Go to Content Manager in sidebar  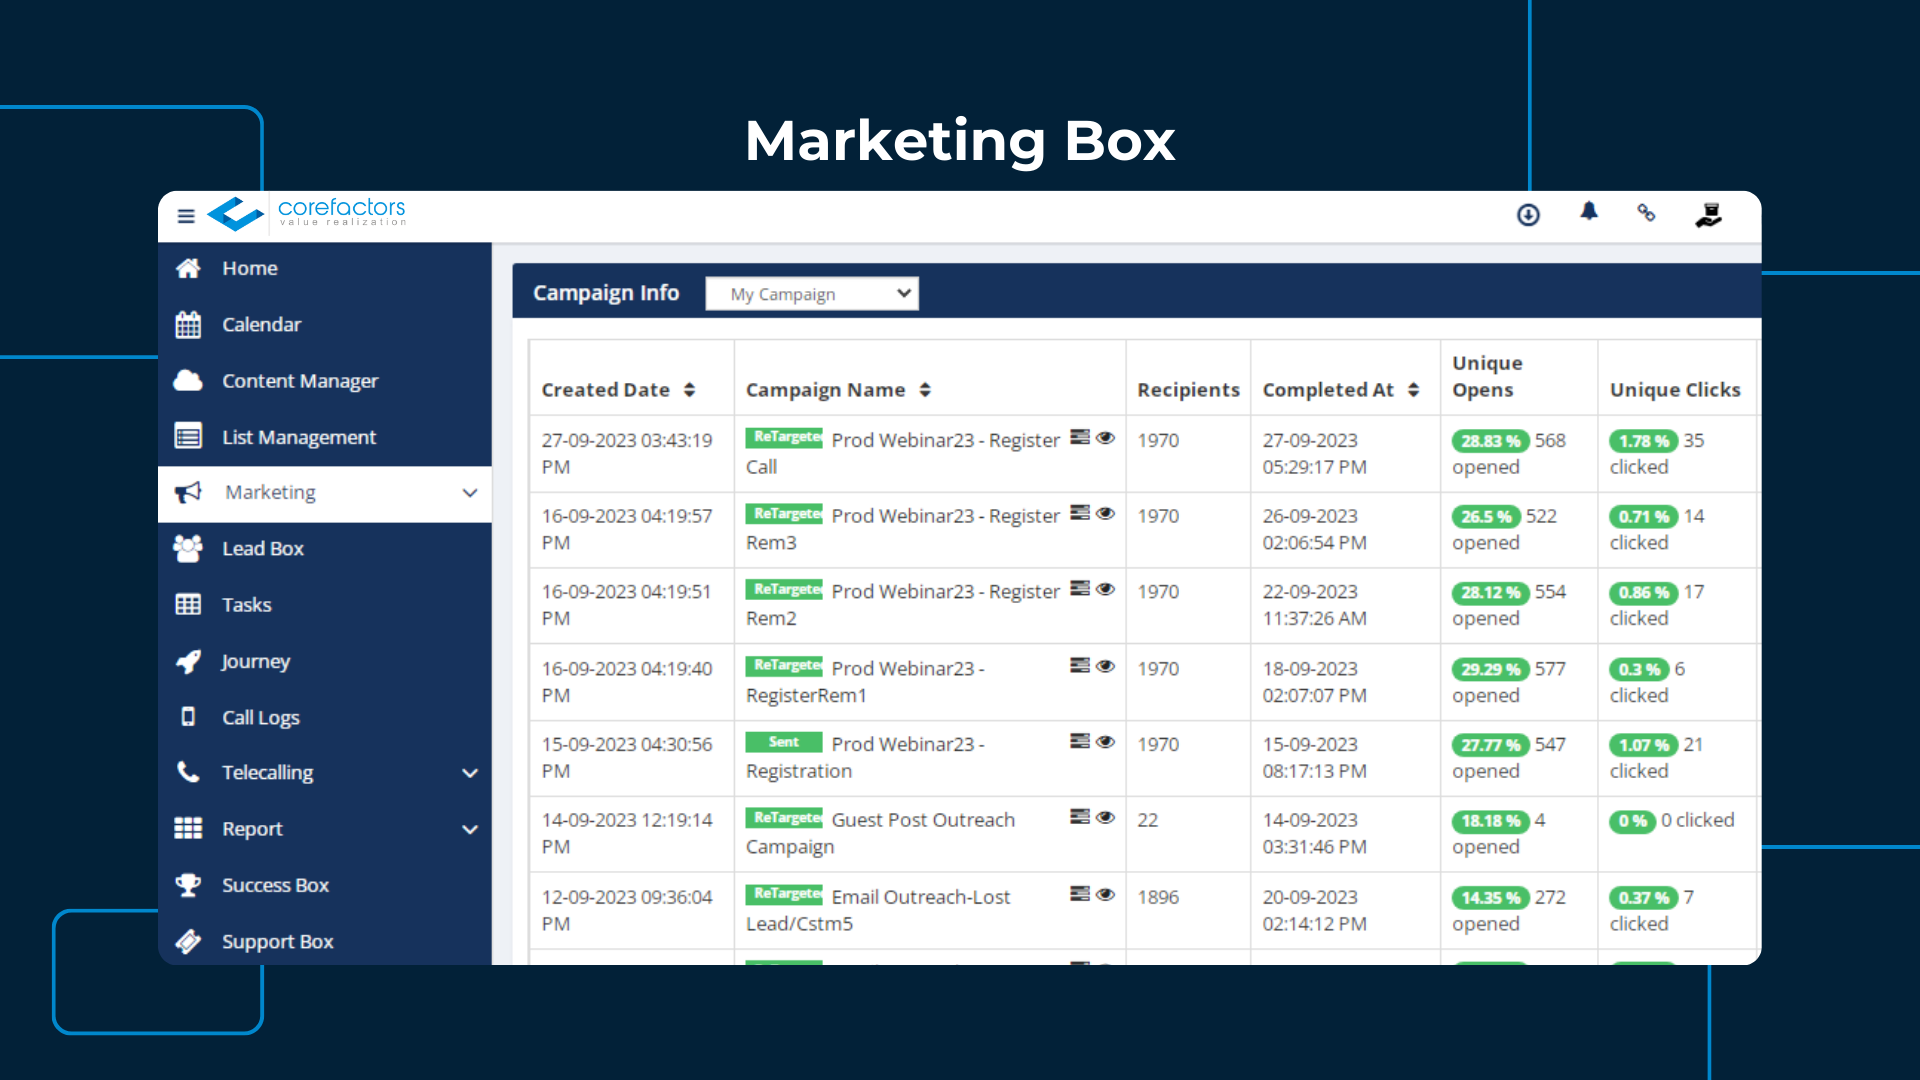pos(299,381)
